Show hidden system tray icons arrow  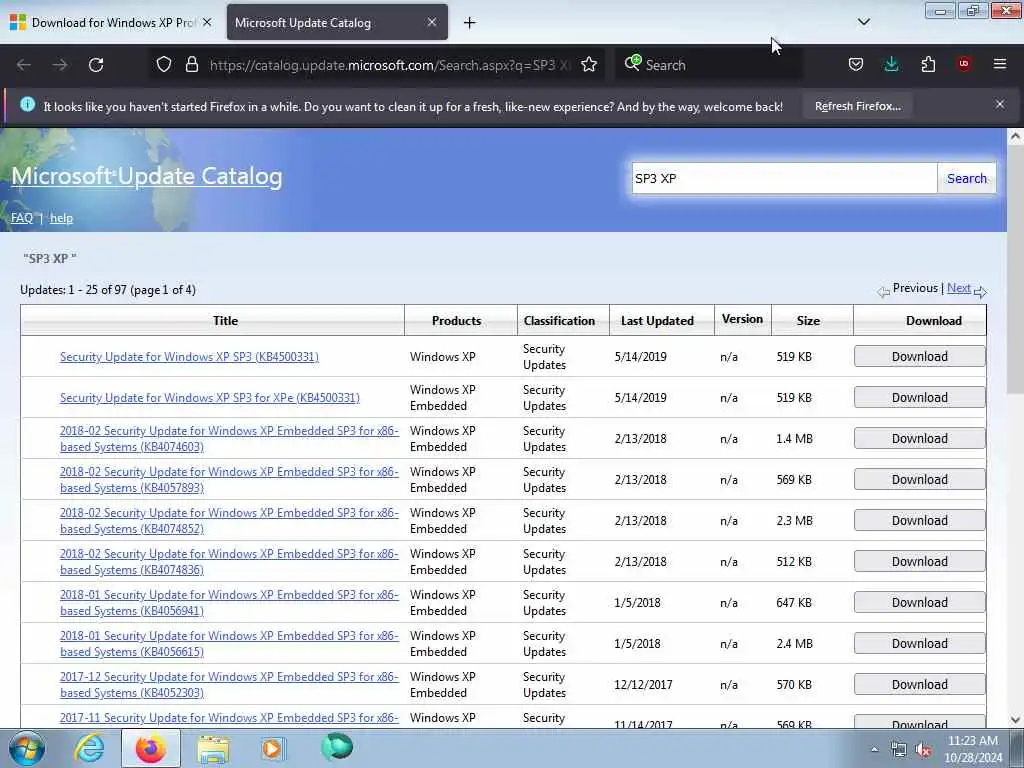click(x=874, y=750)
